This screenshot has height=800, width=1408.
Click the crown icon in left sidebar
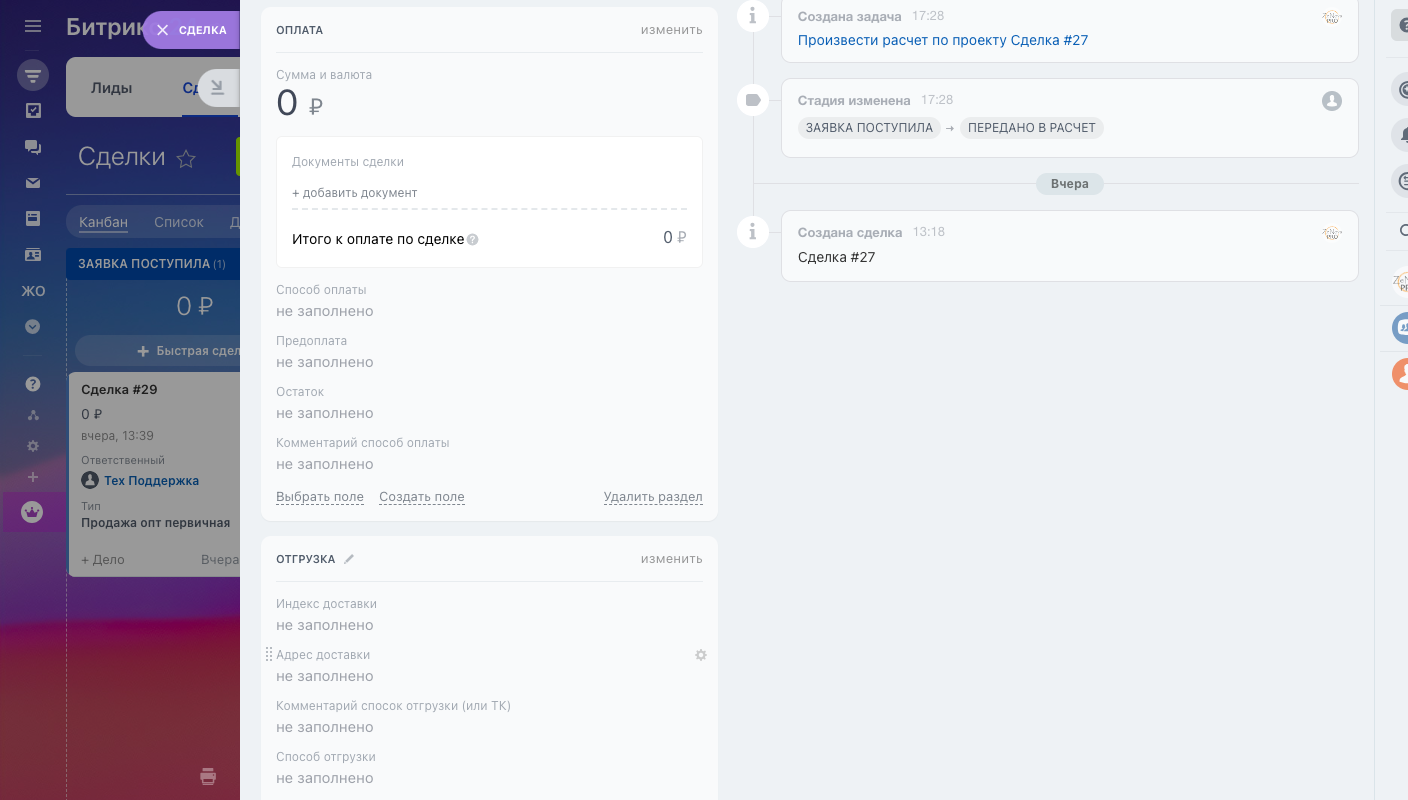click(32, 512)
